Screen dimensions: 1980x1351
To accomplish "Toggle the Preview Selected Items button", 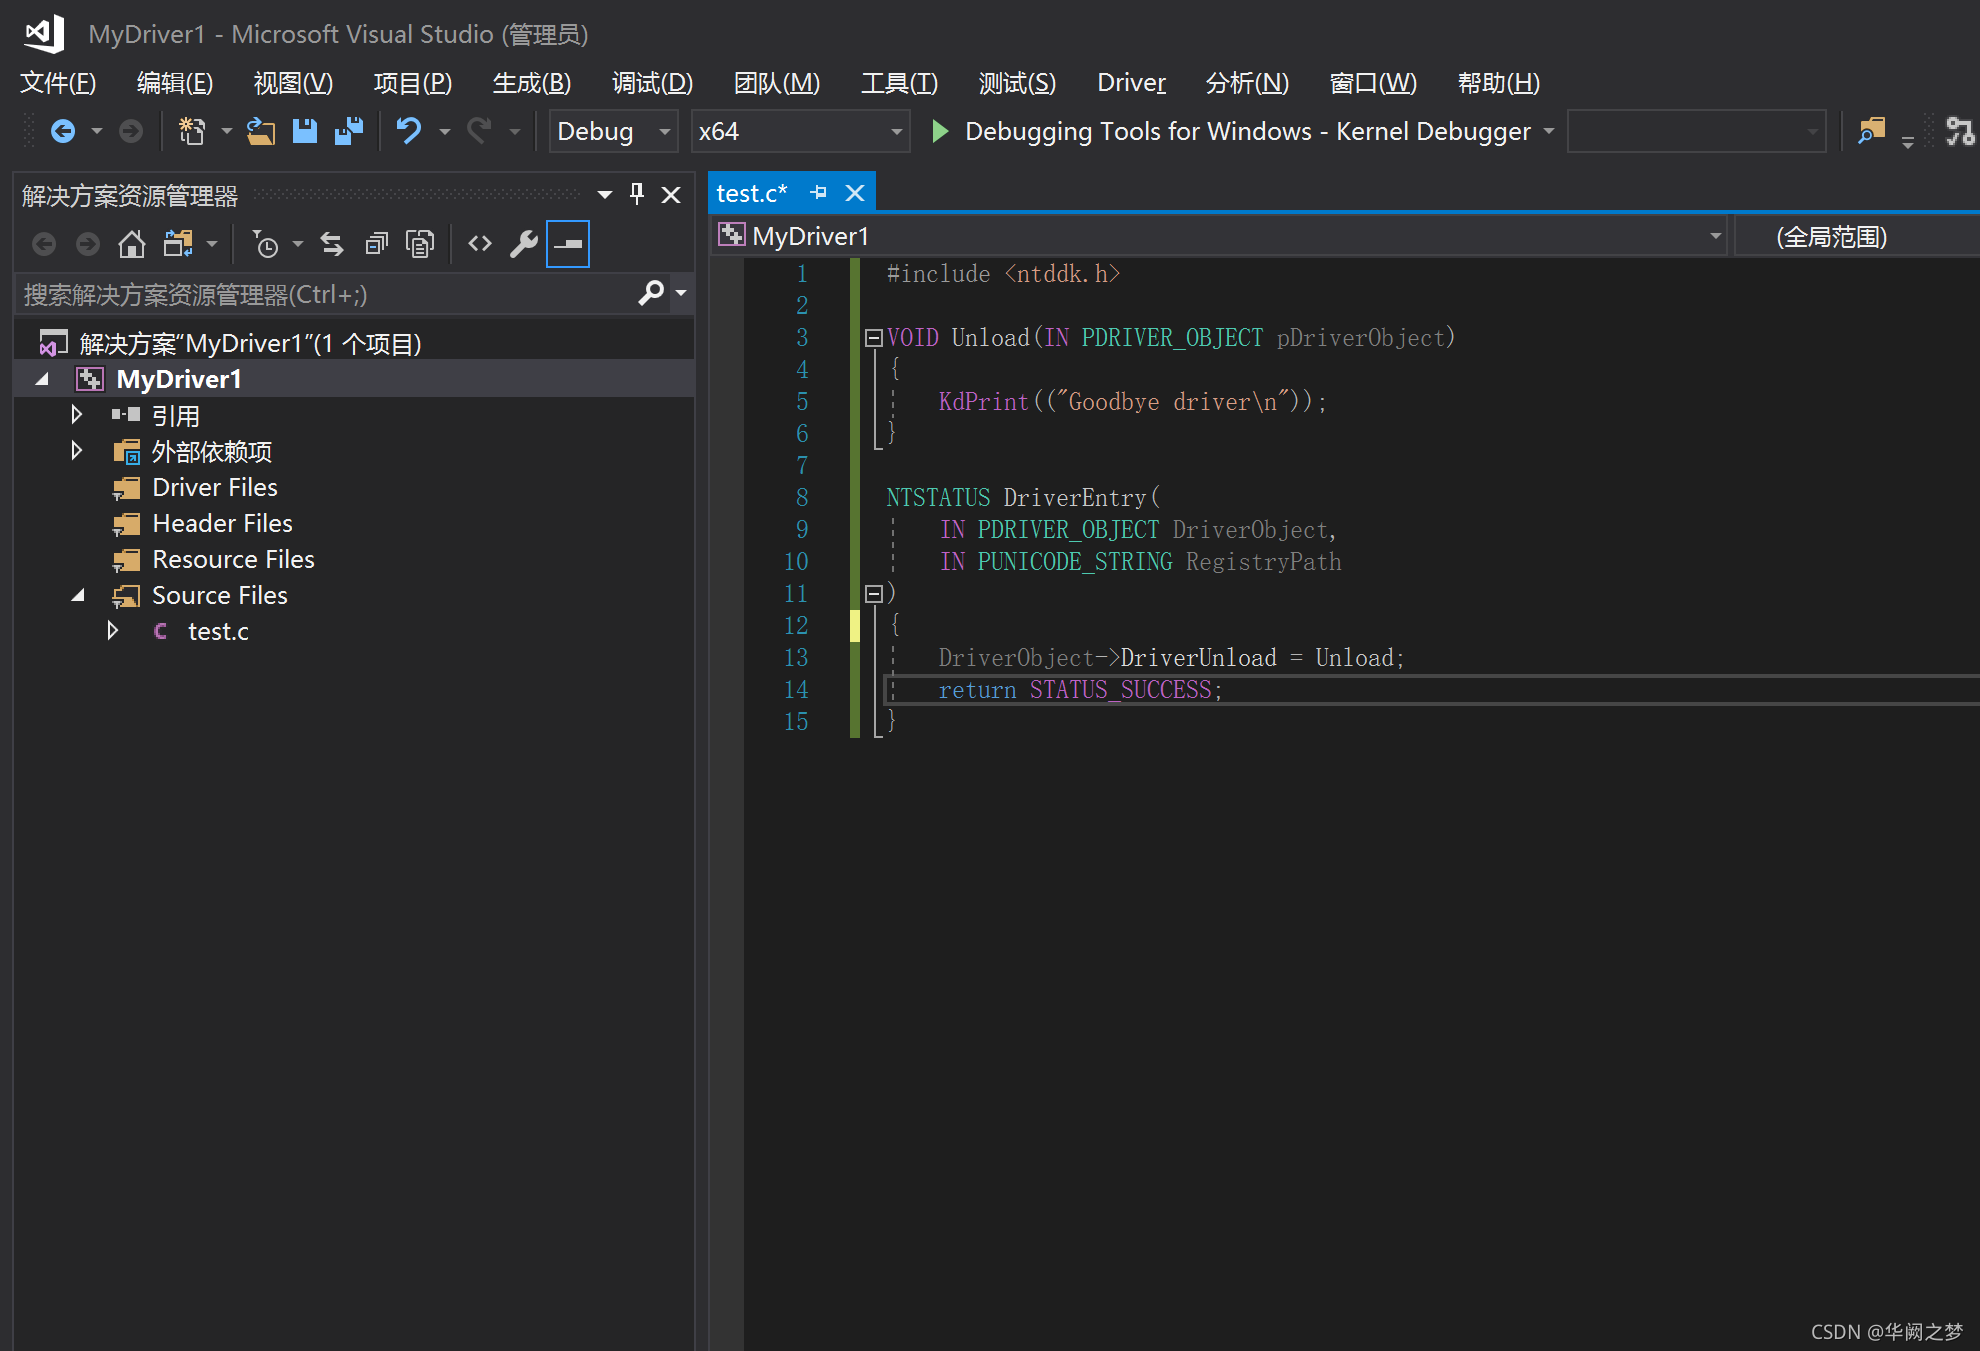I will (568, 244).
